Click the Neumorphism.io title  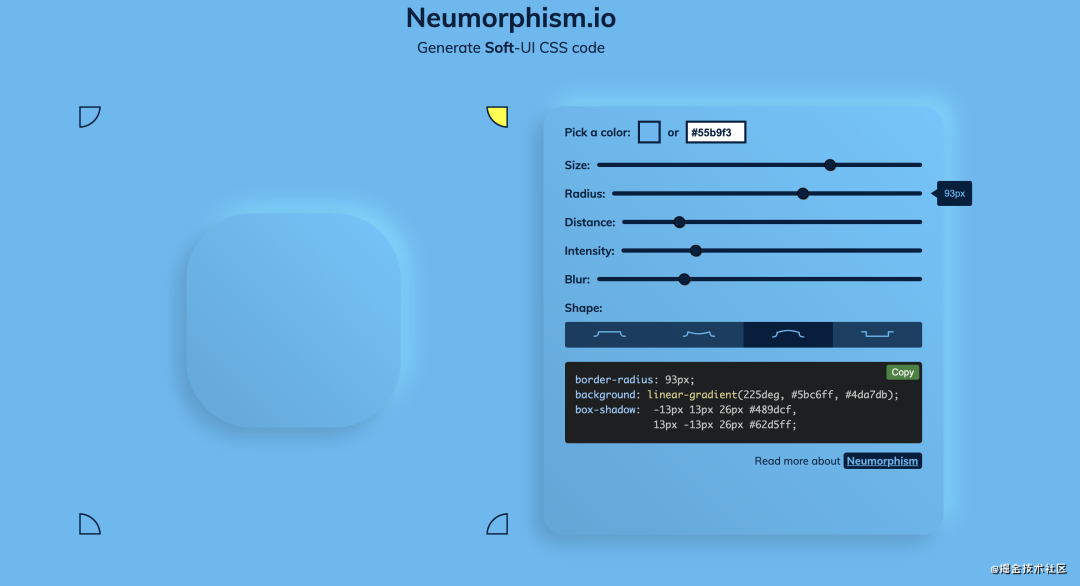[511, 18]
